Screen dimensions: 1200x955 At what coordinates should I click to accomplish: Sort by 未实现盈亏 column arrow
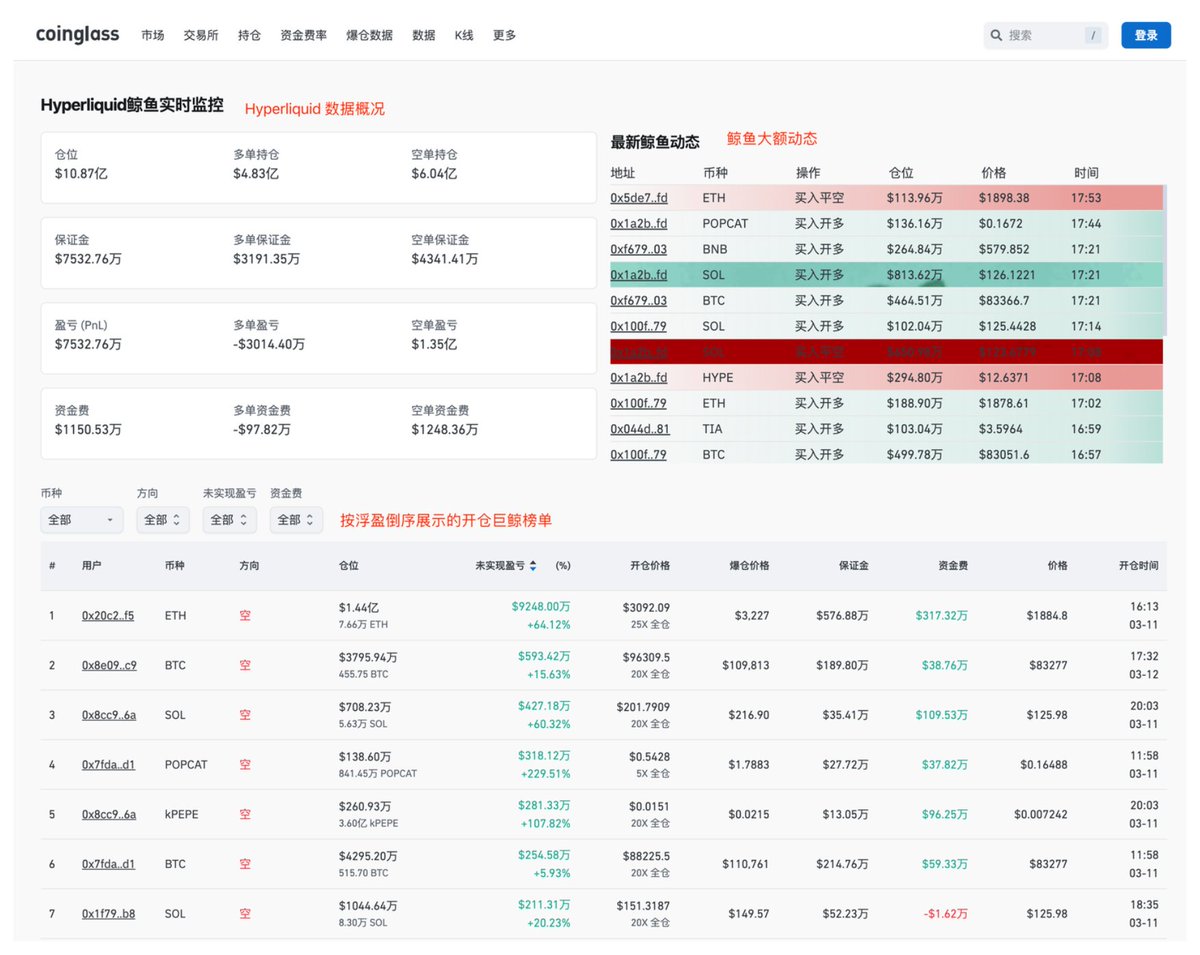(x=533, y=566)
